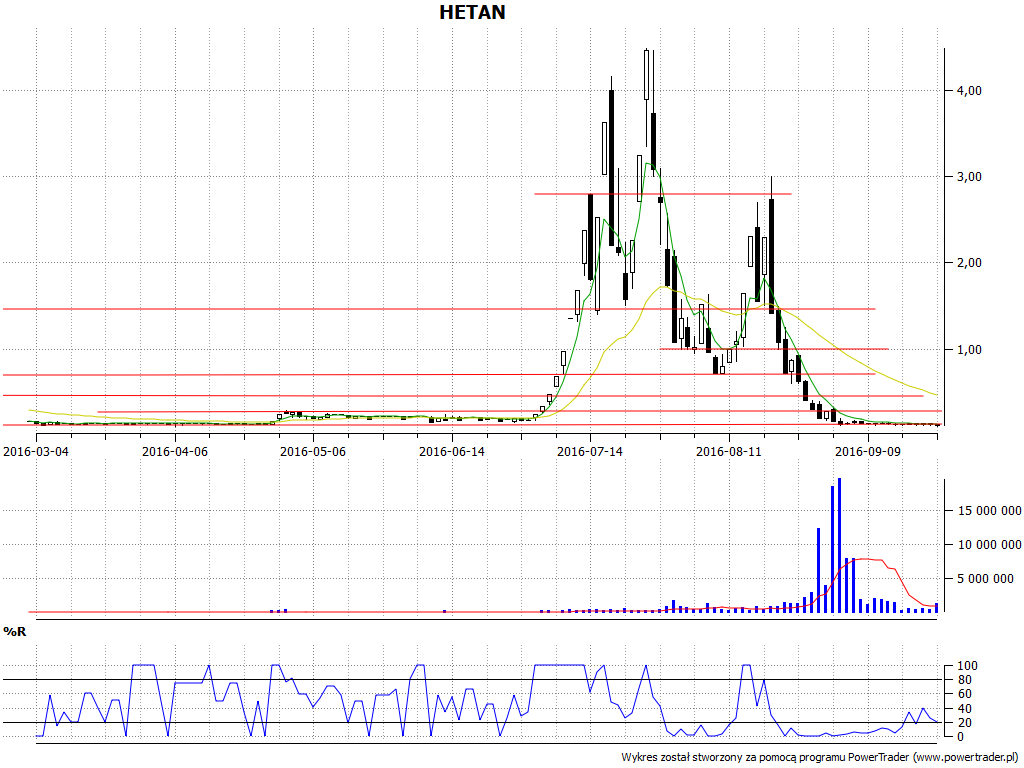1024x768 pixels.
Task: Pick the 2016-07-14 date label
Action: point(589,451)
